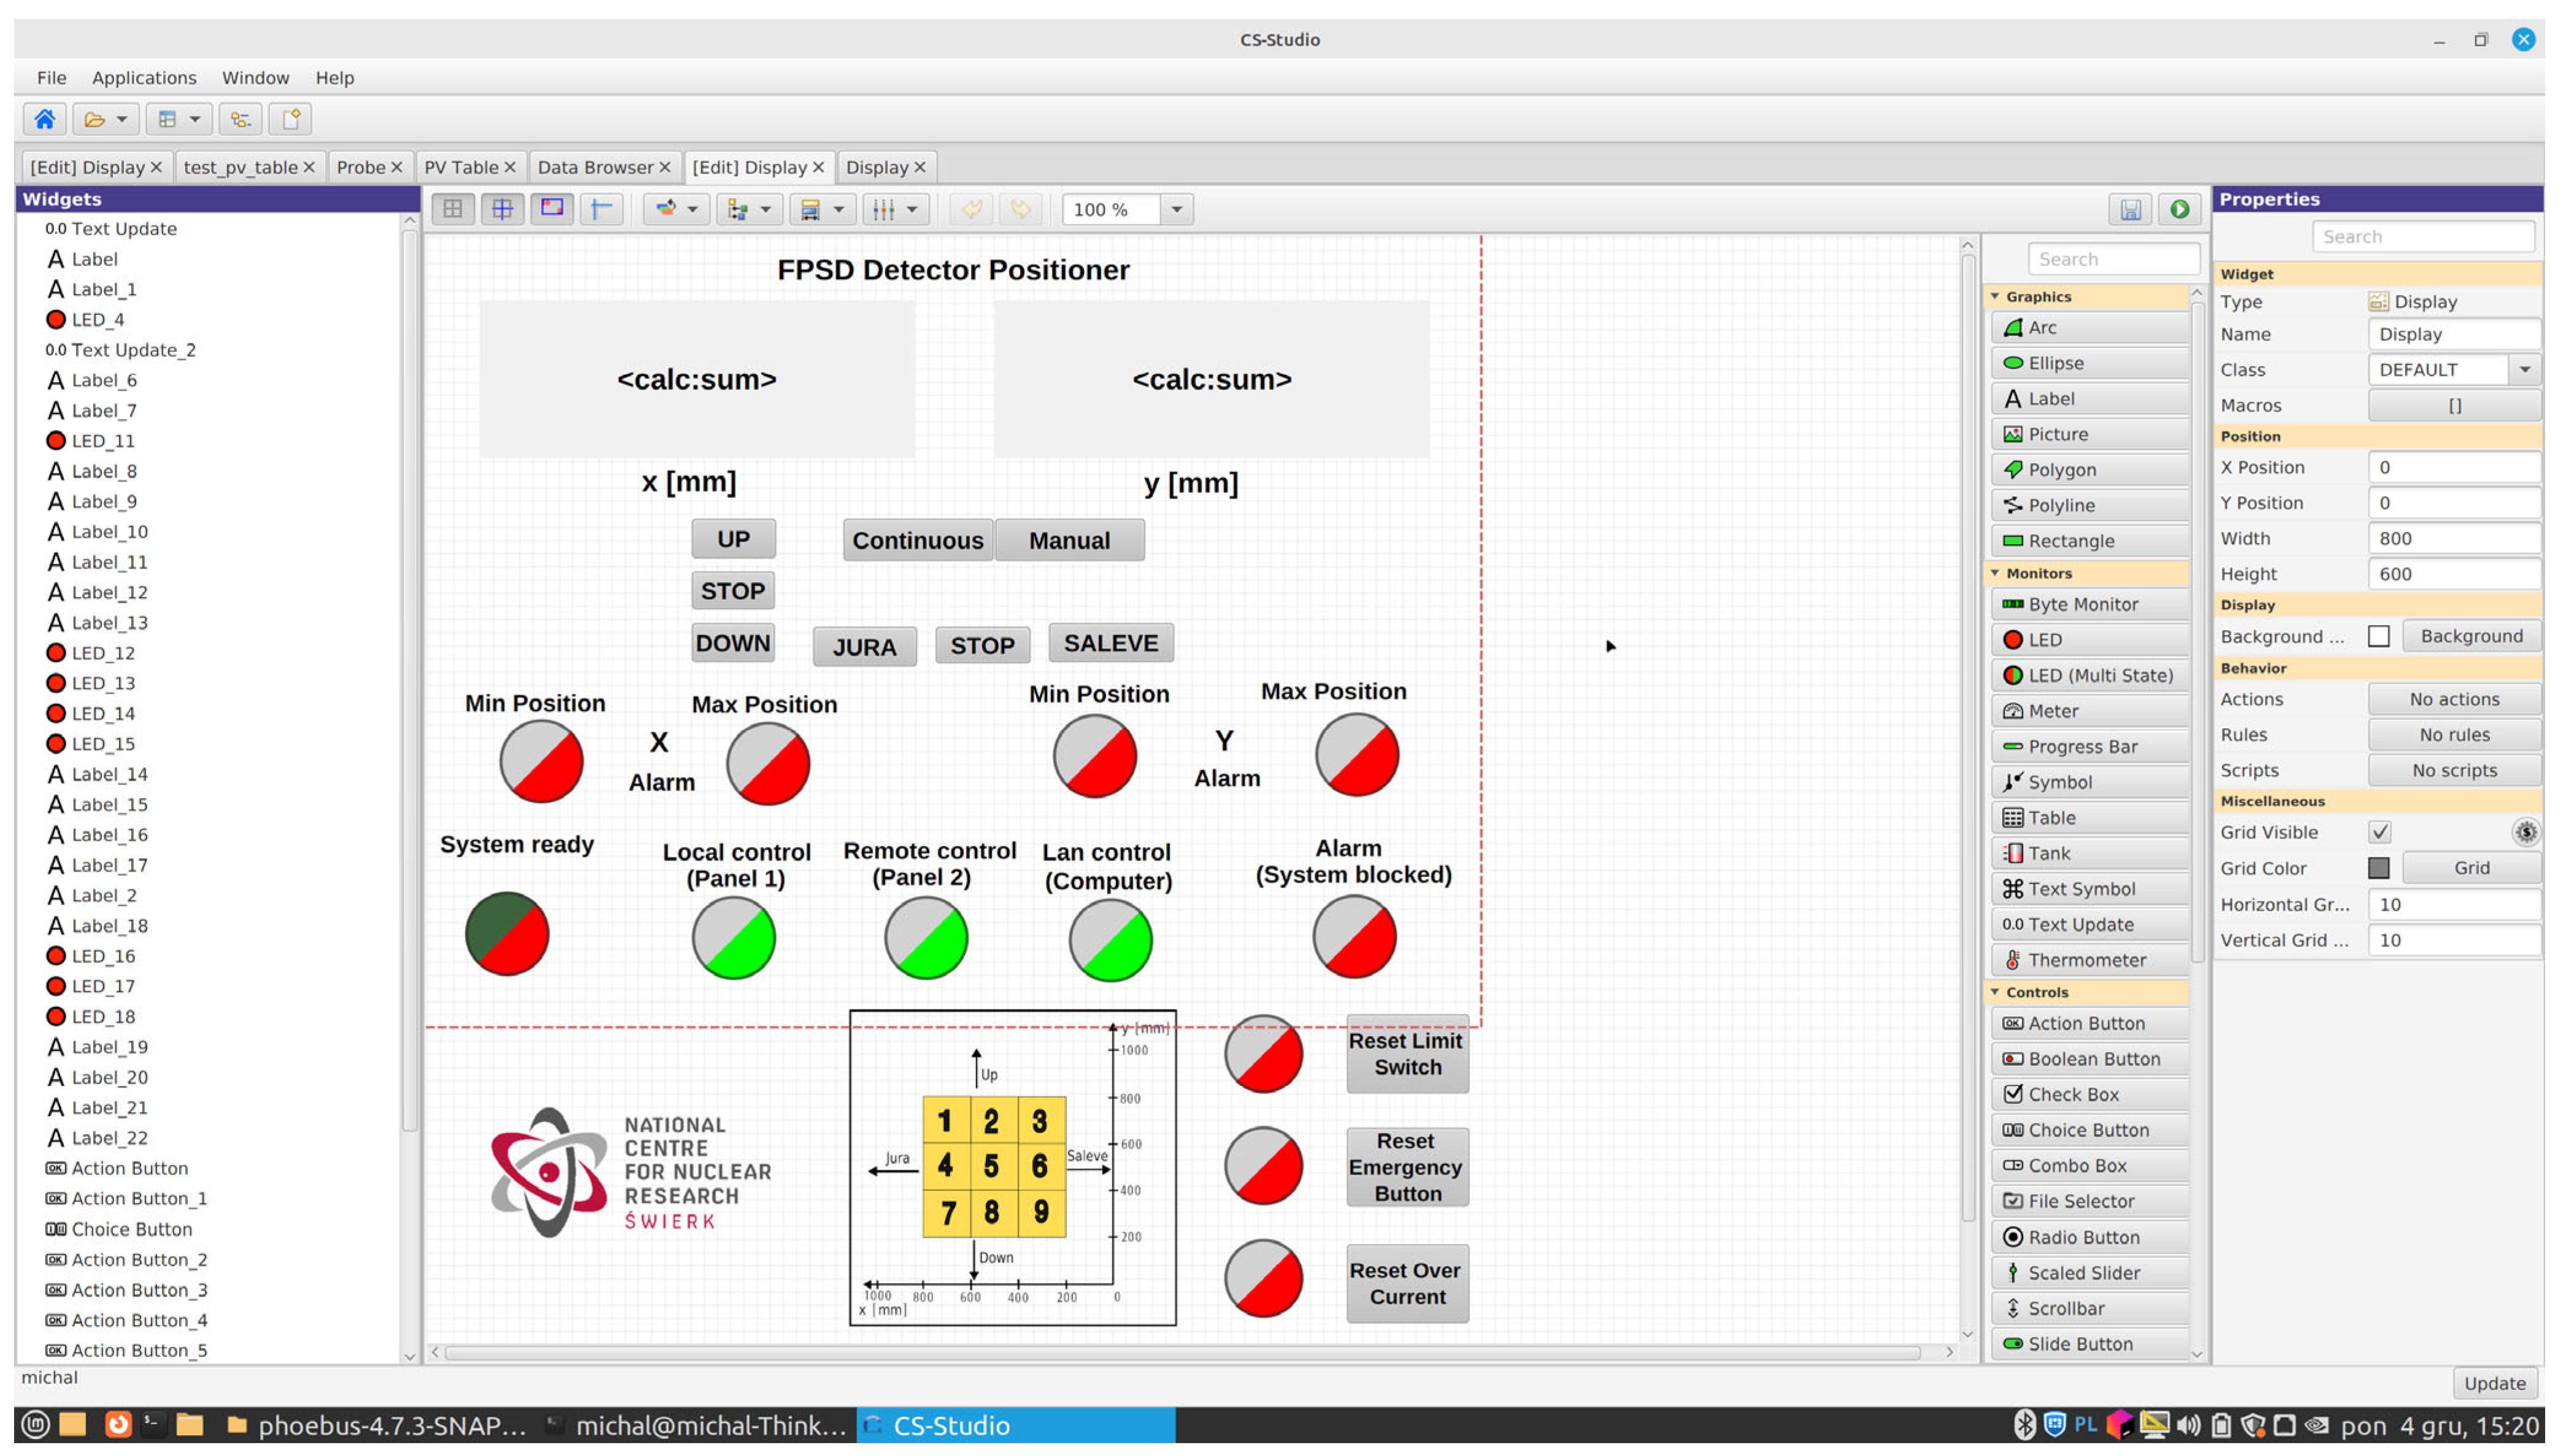Toggle snap to widgets icon
The image size is (2566, 1456).
point(552,209)
